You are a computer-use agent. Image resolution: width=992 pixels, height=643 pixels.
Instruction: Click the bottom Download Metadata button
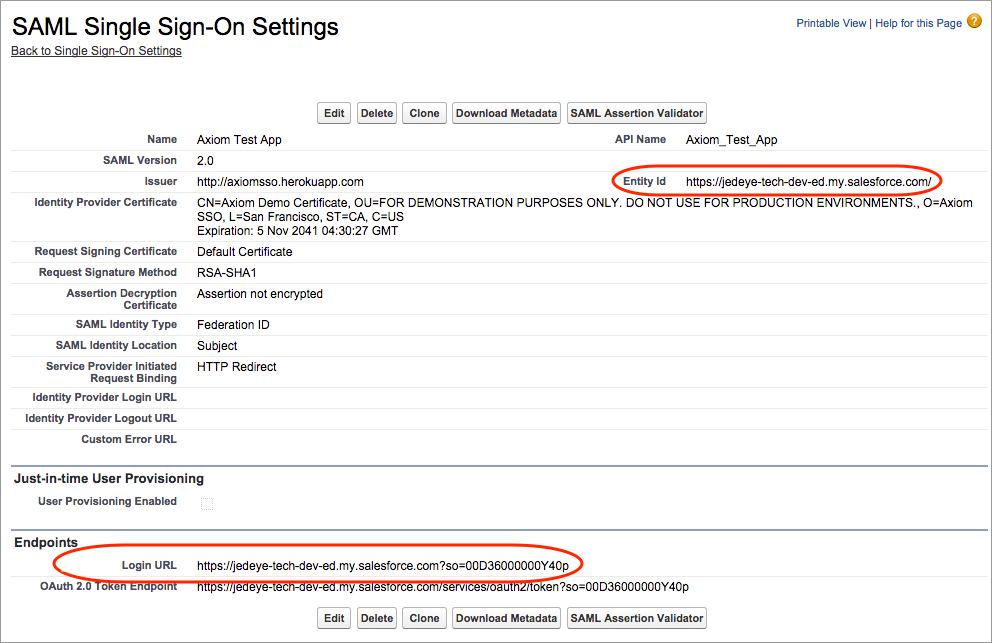tap(506, 618)
